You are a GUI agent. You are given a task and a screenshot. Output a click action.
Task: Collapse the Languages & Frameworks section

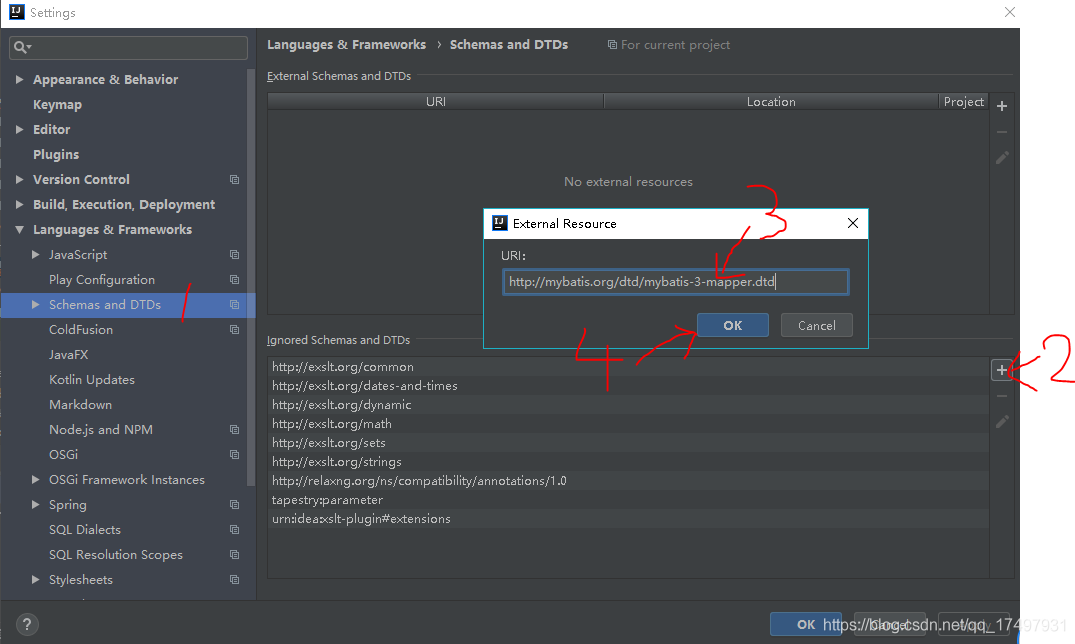[19, 230]
